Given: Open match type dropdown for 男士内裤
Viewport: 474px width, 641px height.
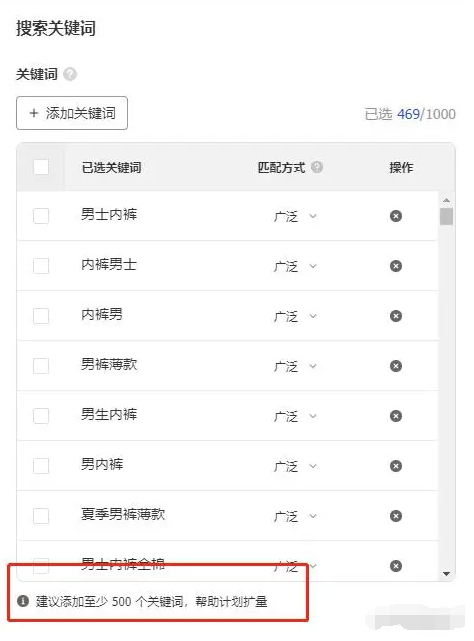Looking at the screenshot, I should [295, 216].
